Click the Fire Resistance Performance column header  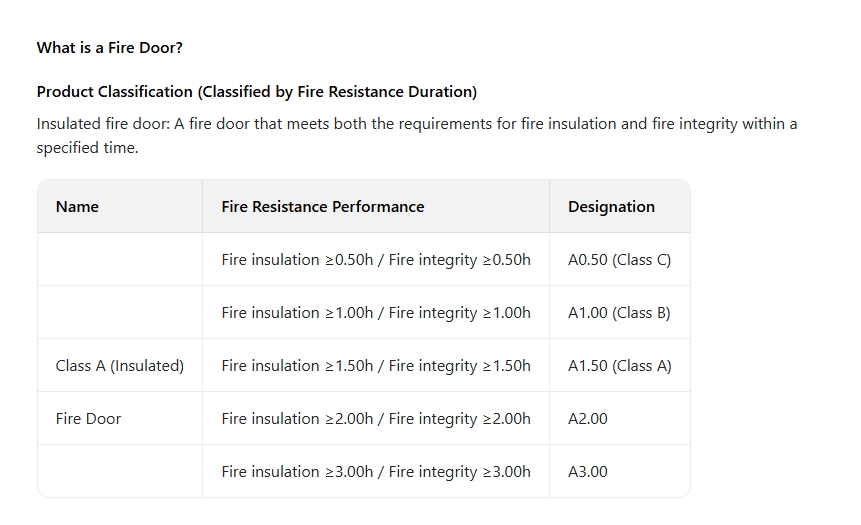376,206
